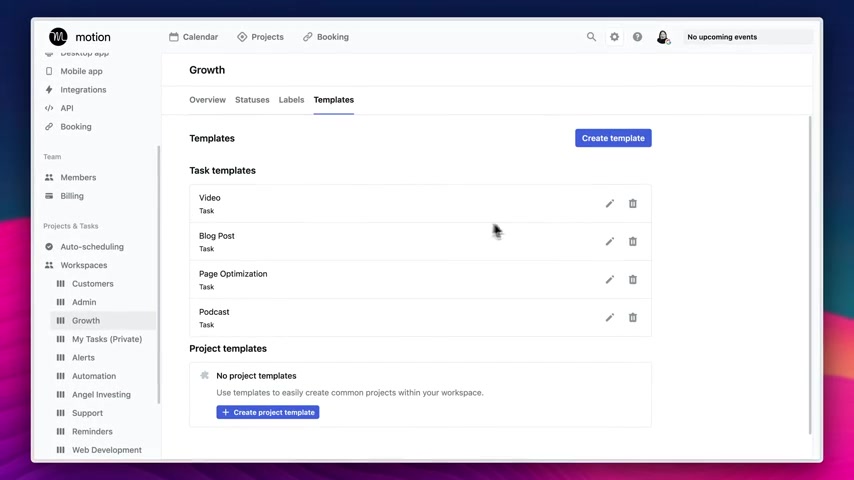Select the Growth workspace

coord(103,320)
